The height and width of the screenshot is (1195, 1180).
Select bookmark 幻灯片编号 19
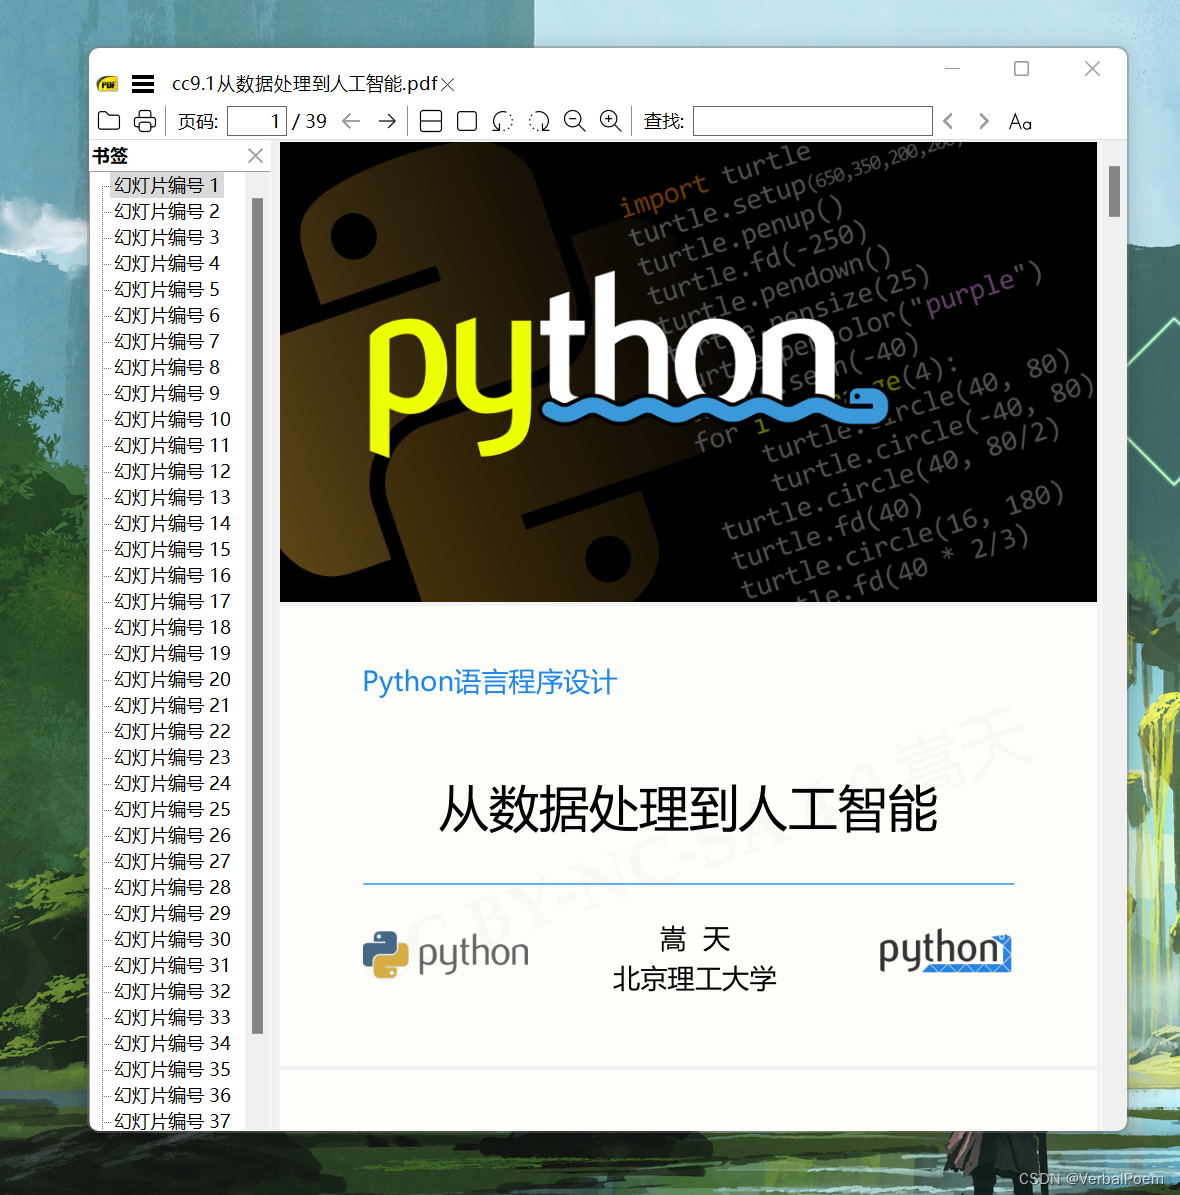coord(172,653)
